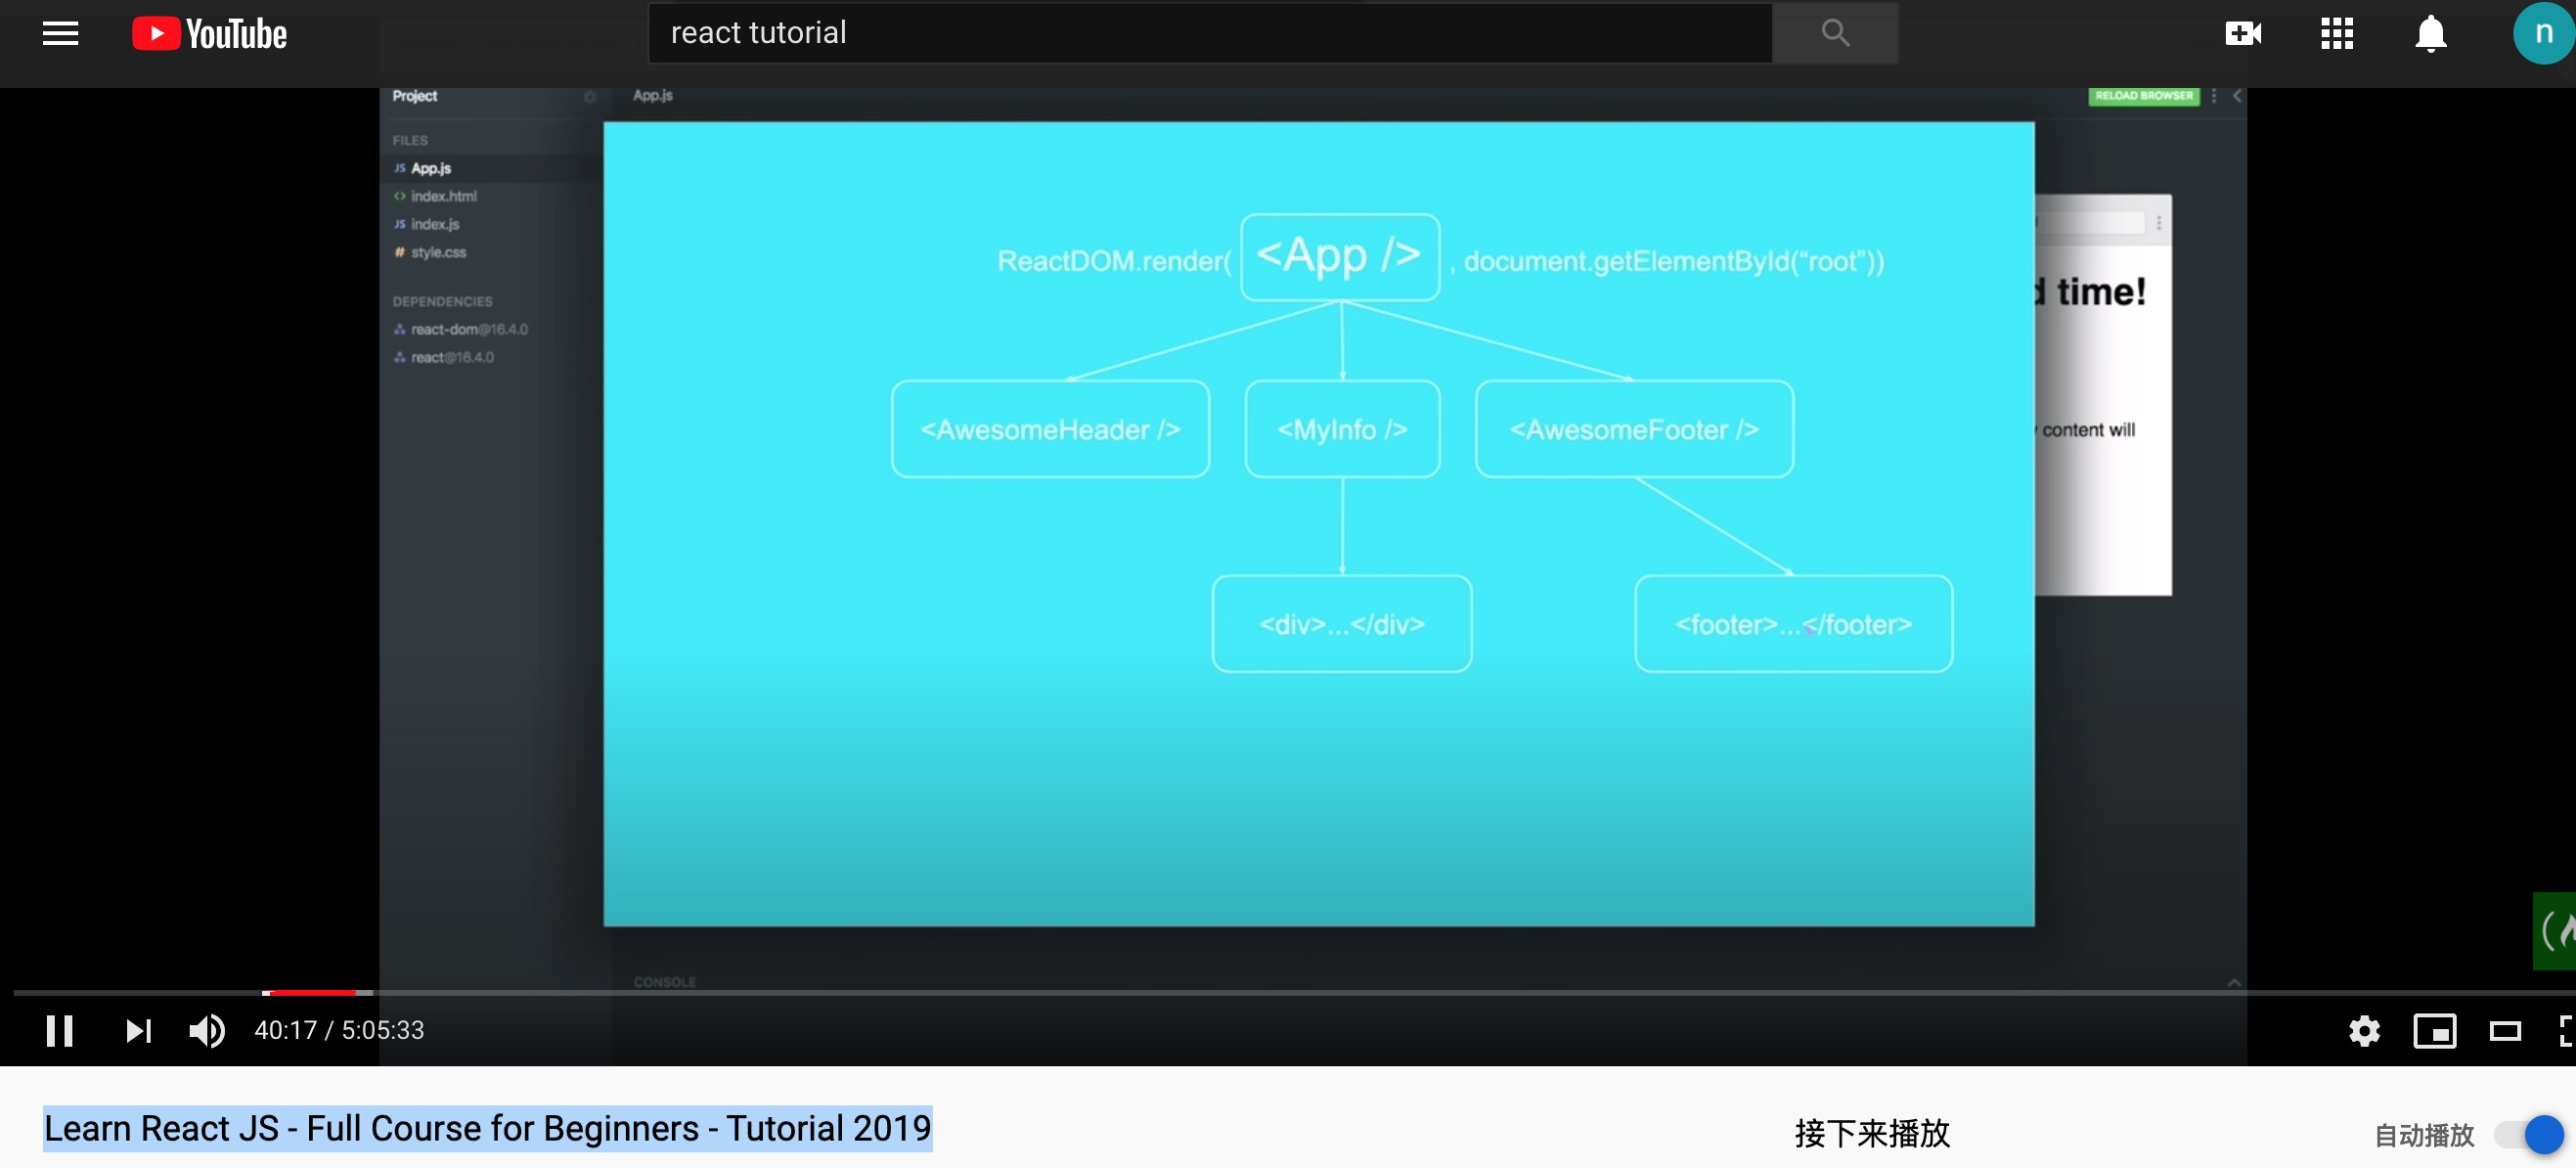The width and height of the screenshot is (2576, 1168).
Task: Open the player settings gear
Action: [x=2364, y=1030]
